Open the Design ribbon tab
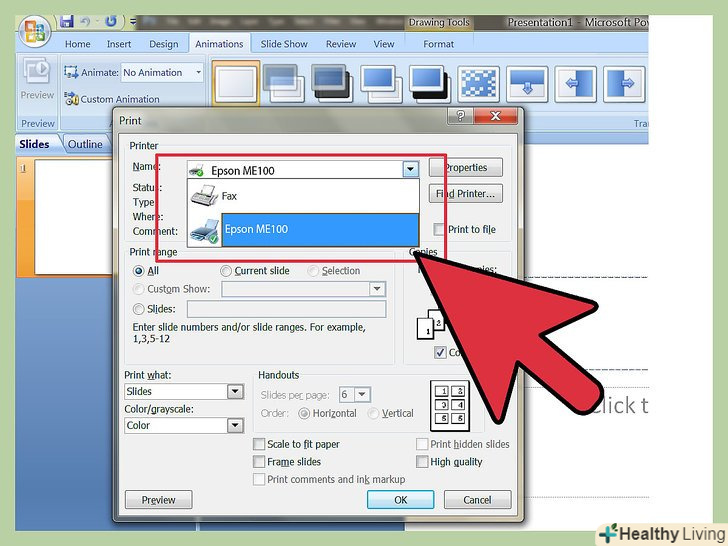This screenshot has height=546, width=728. click(163, 44)
